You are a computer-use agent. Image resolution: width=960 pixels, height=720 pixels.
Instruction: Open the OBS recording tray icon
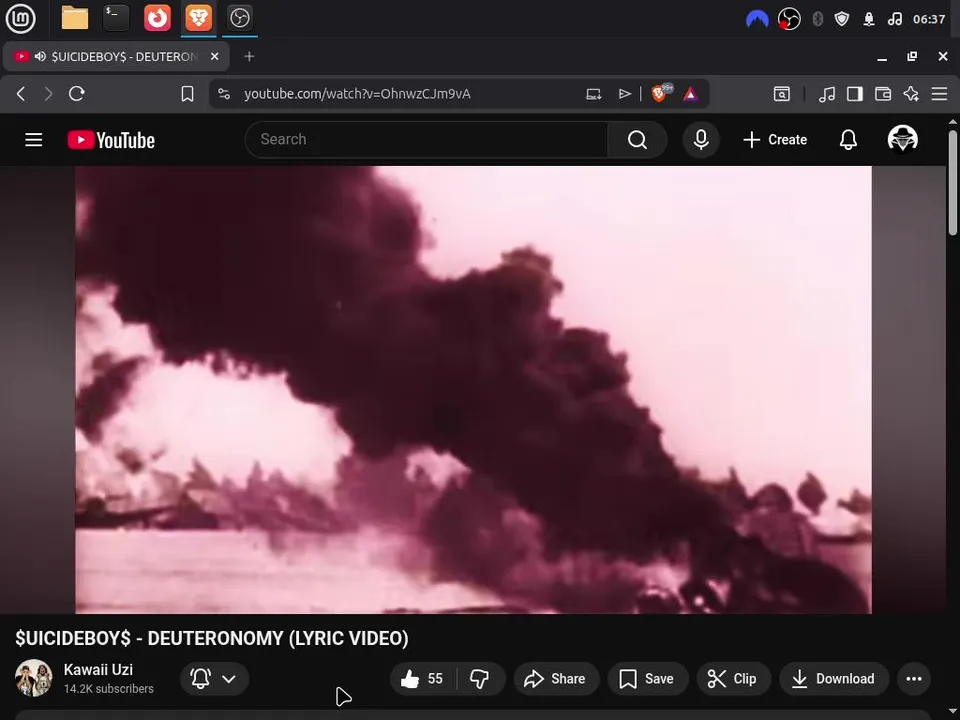(789, 20)
